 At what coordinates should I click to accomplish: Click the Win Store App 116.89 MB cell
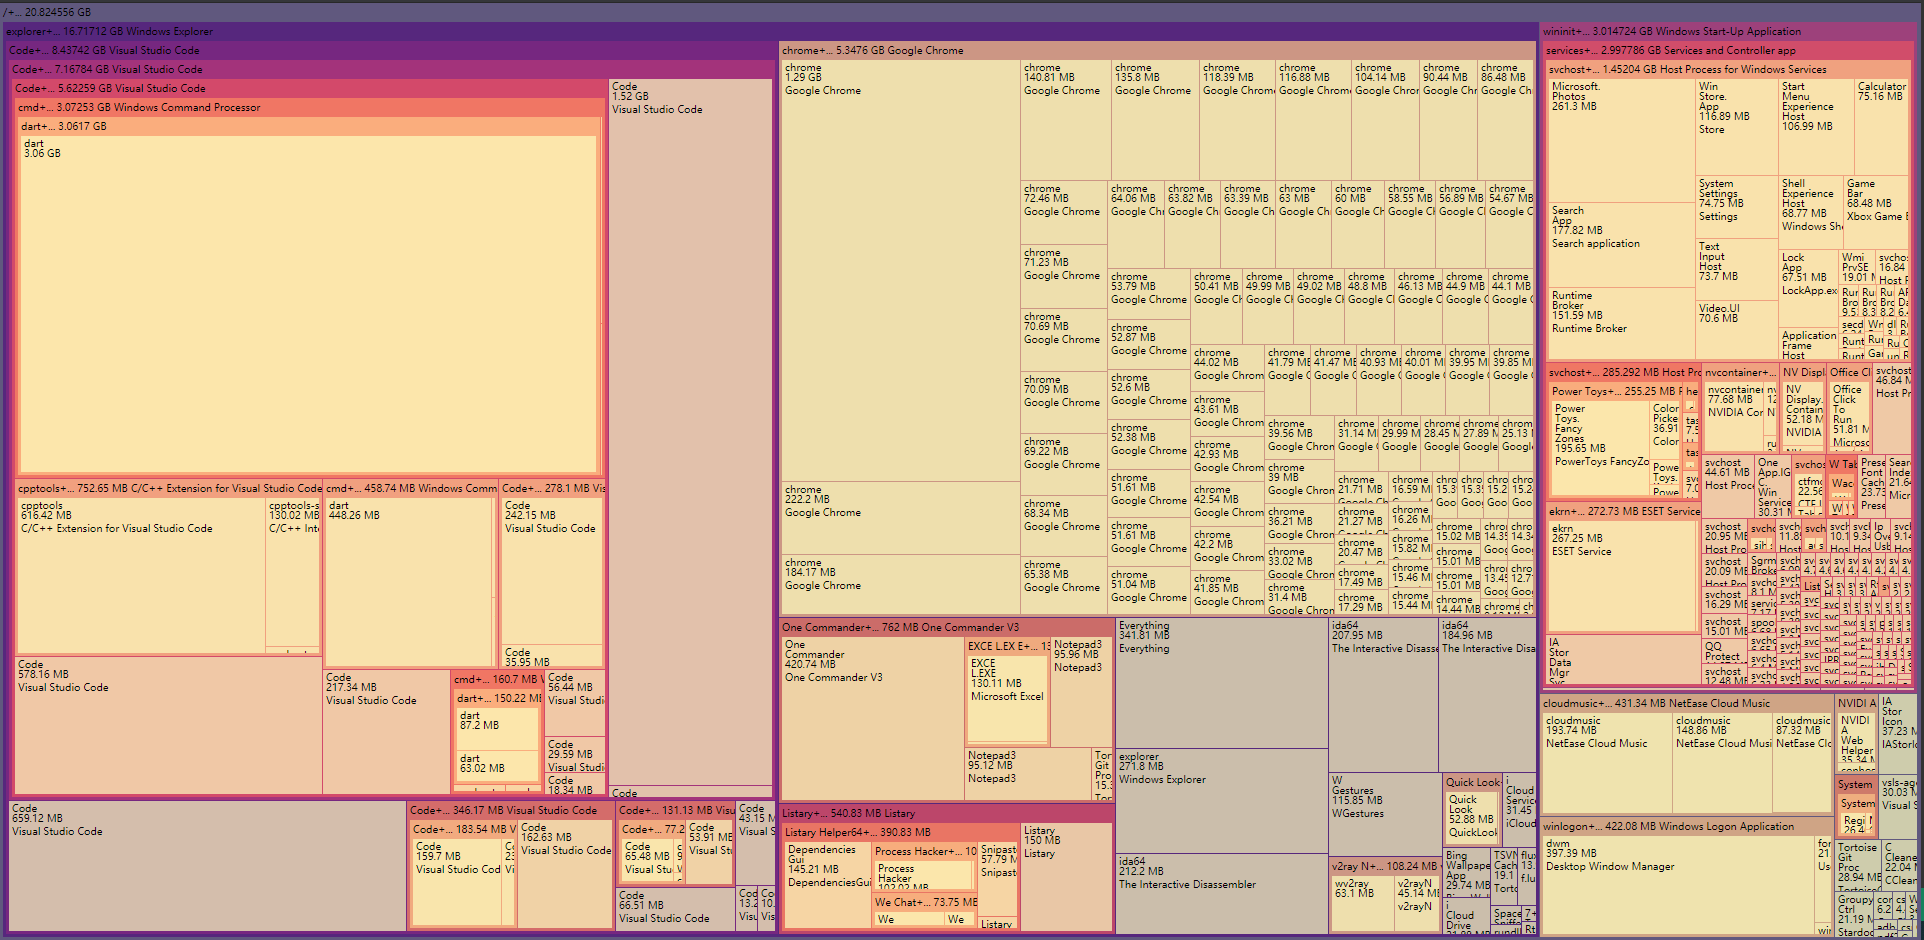(1736, 125)
